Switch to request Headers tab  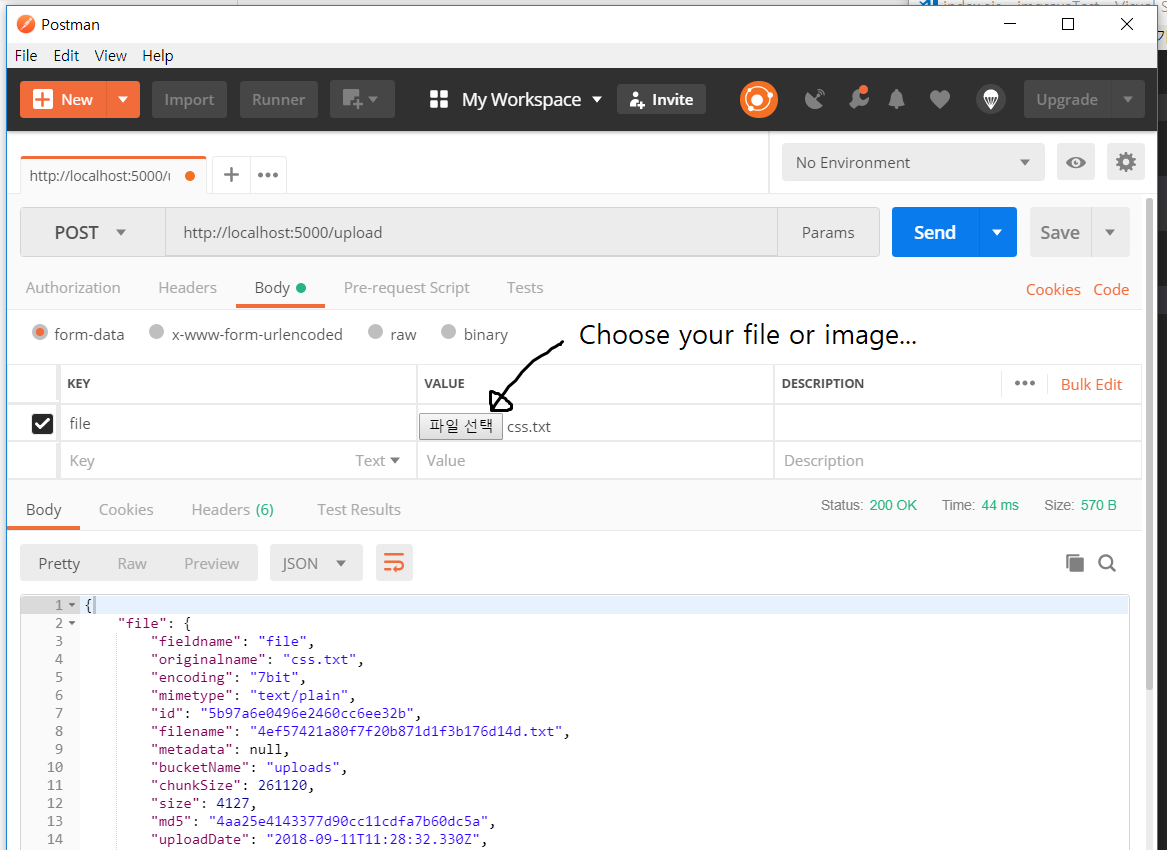point(188,287)
